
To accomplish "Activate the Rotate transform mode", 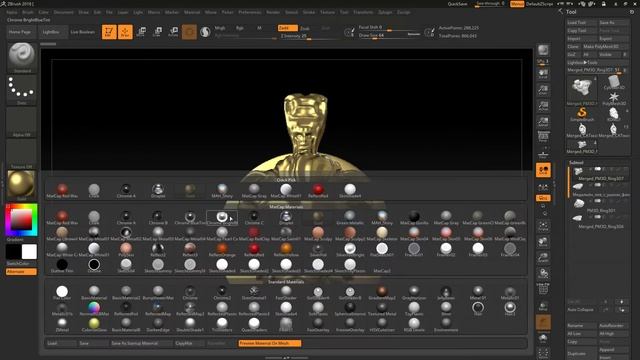I will (x=173, y=31).
